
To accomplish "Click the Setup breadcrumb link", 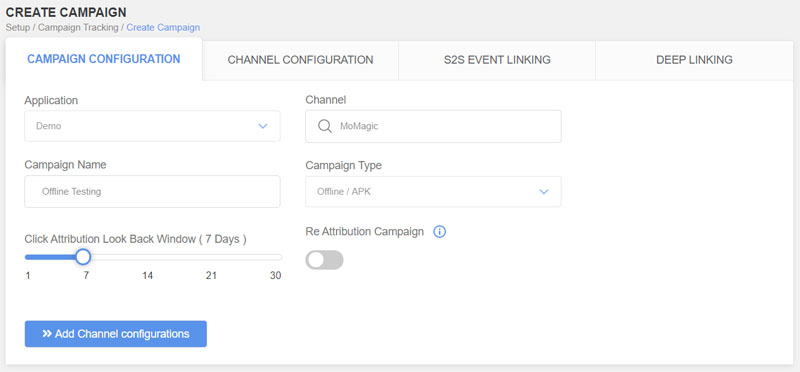I will click(17, 28).
